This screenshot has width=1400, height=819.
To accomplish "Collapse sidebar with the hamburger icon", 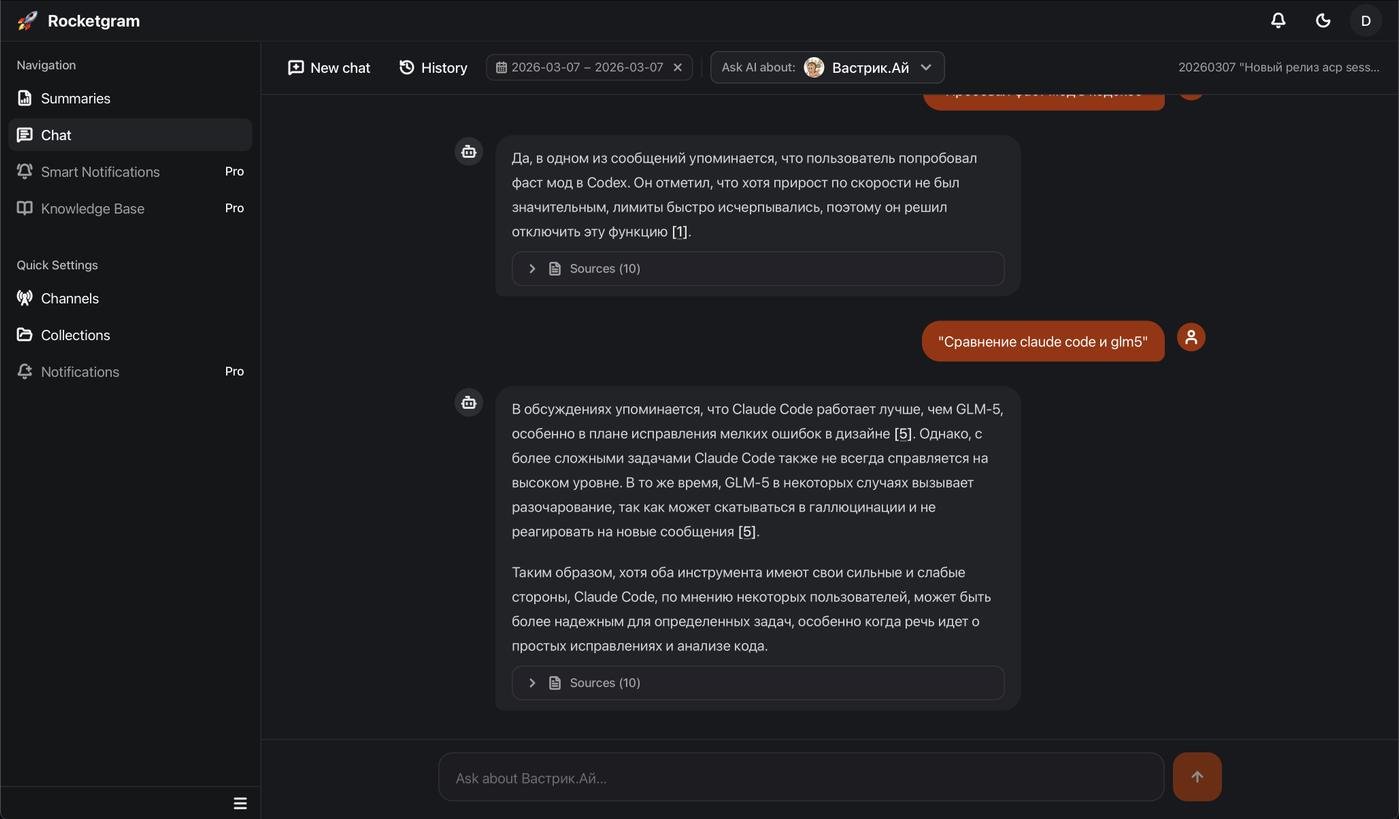I will coord(240,803).
